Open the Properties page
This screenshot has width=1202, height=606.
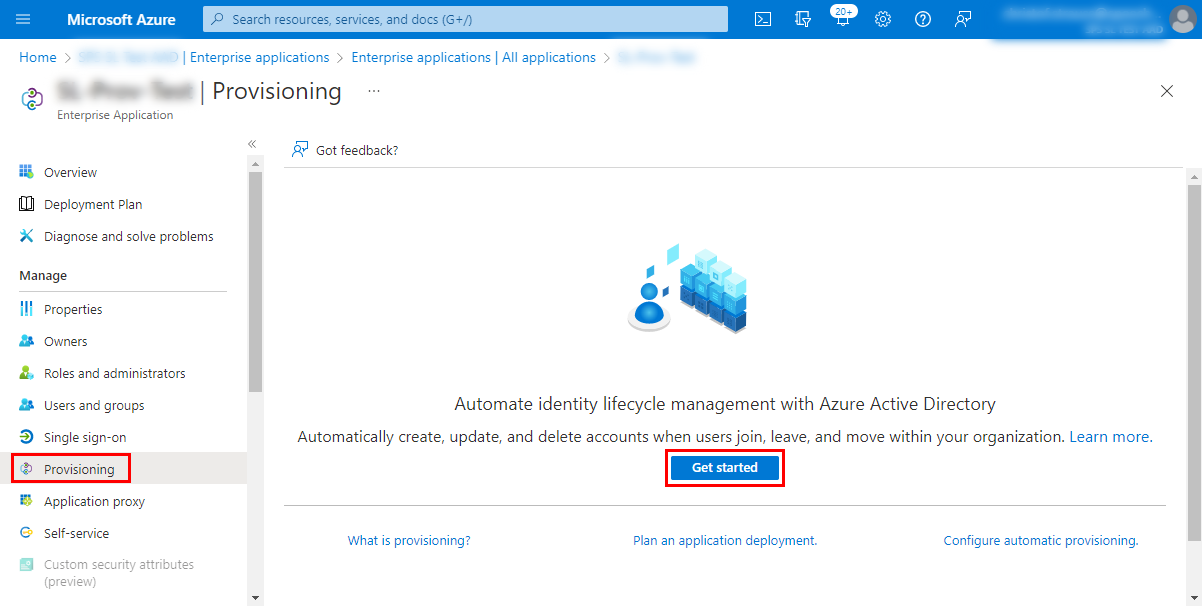point(73,309)
